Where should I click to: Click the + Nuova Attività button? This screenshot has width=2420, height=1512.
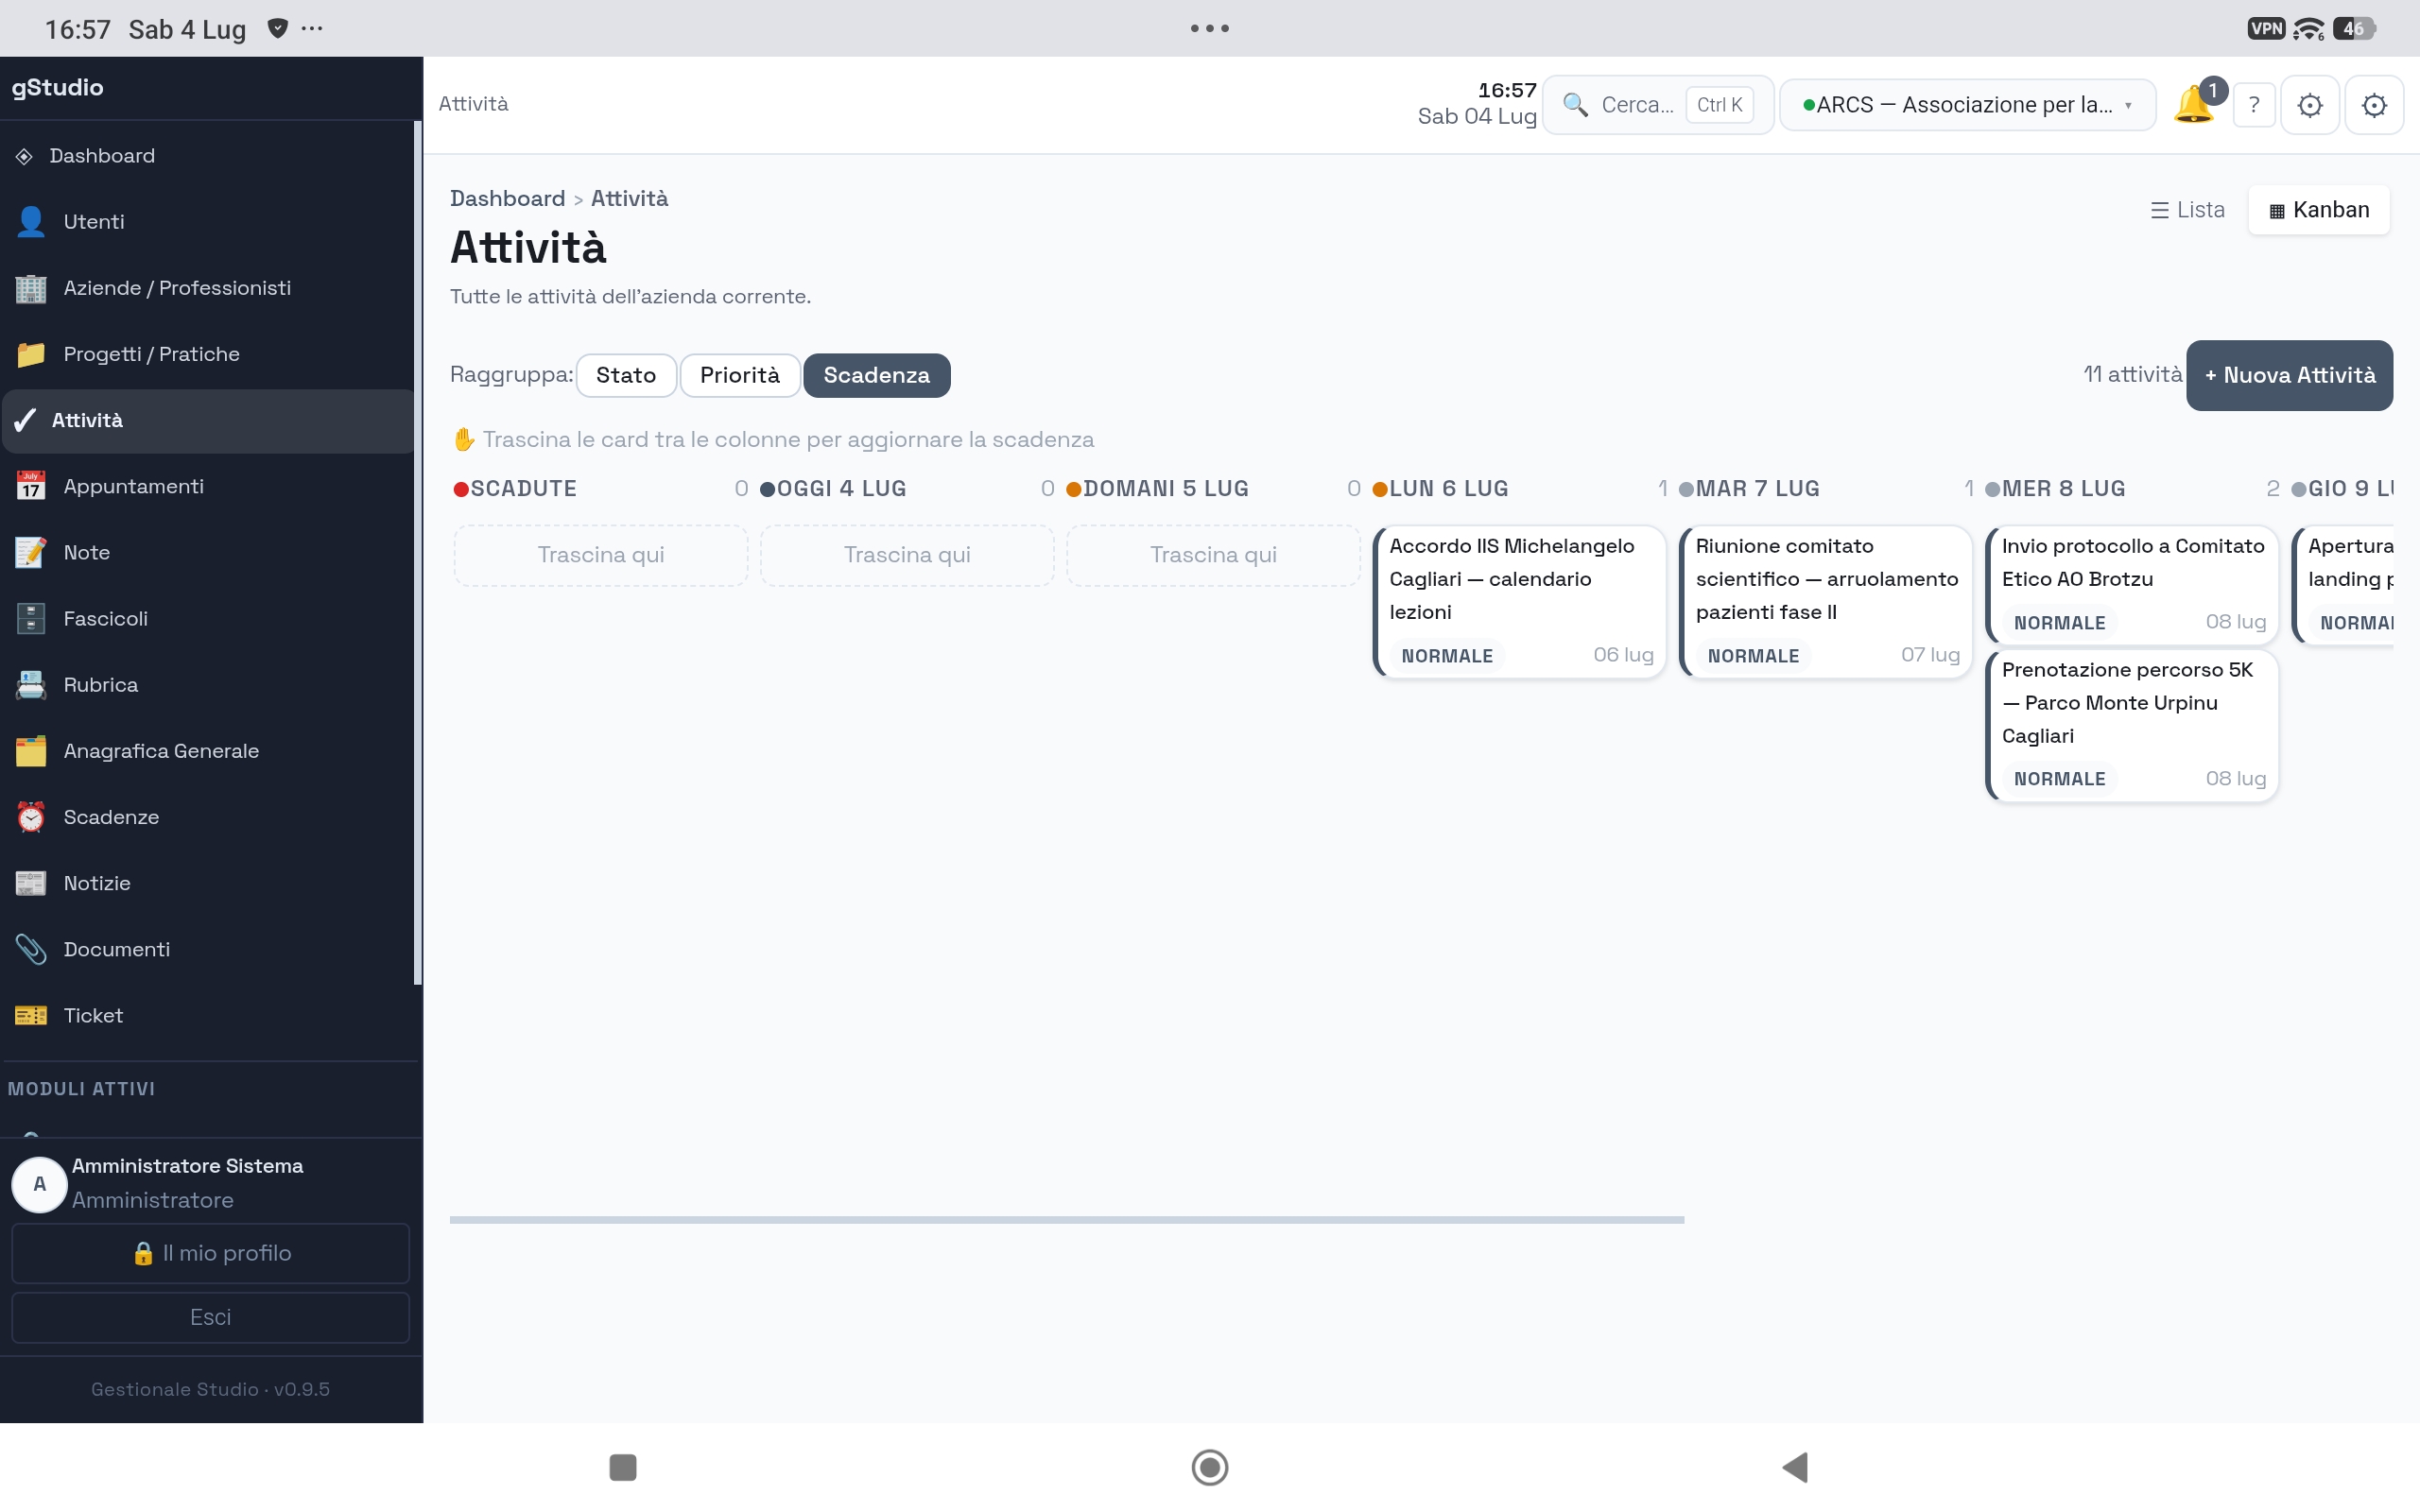pyautogui.click(x=2289, y=375)
